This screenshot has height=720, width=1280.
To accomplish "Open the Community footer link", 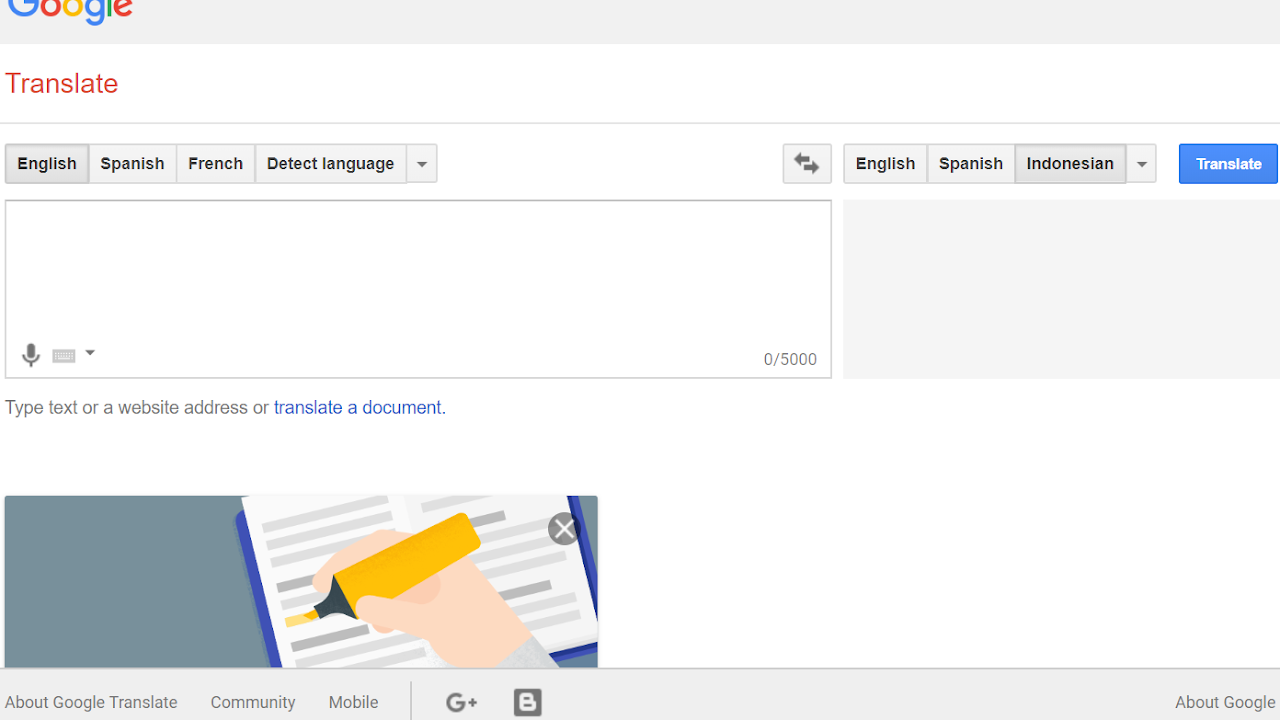I will (x=253, y=703).
